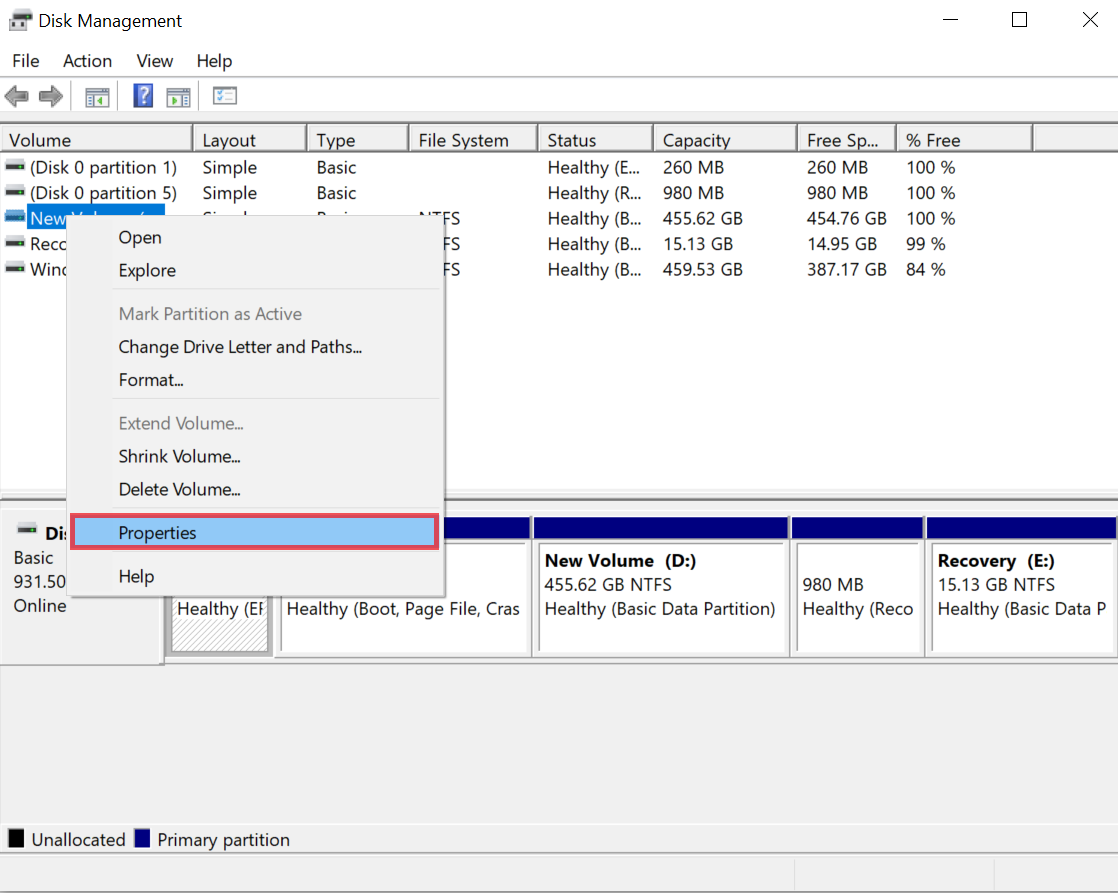Click the greyed Extend Volume... entry
Viewport: 1118px width, 893px height.
(257, 423)
